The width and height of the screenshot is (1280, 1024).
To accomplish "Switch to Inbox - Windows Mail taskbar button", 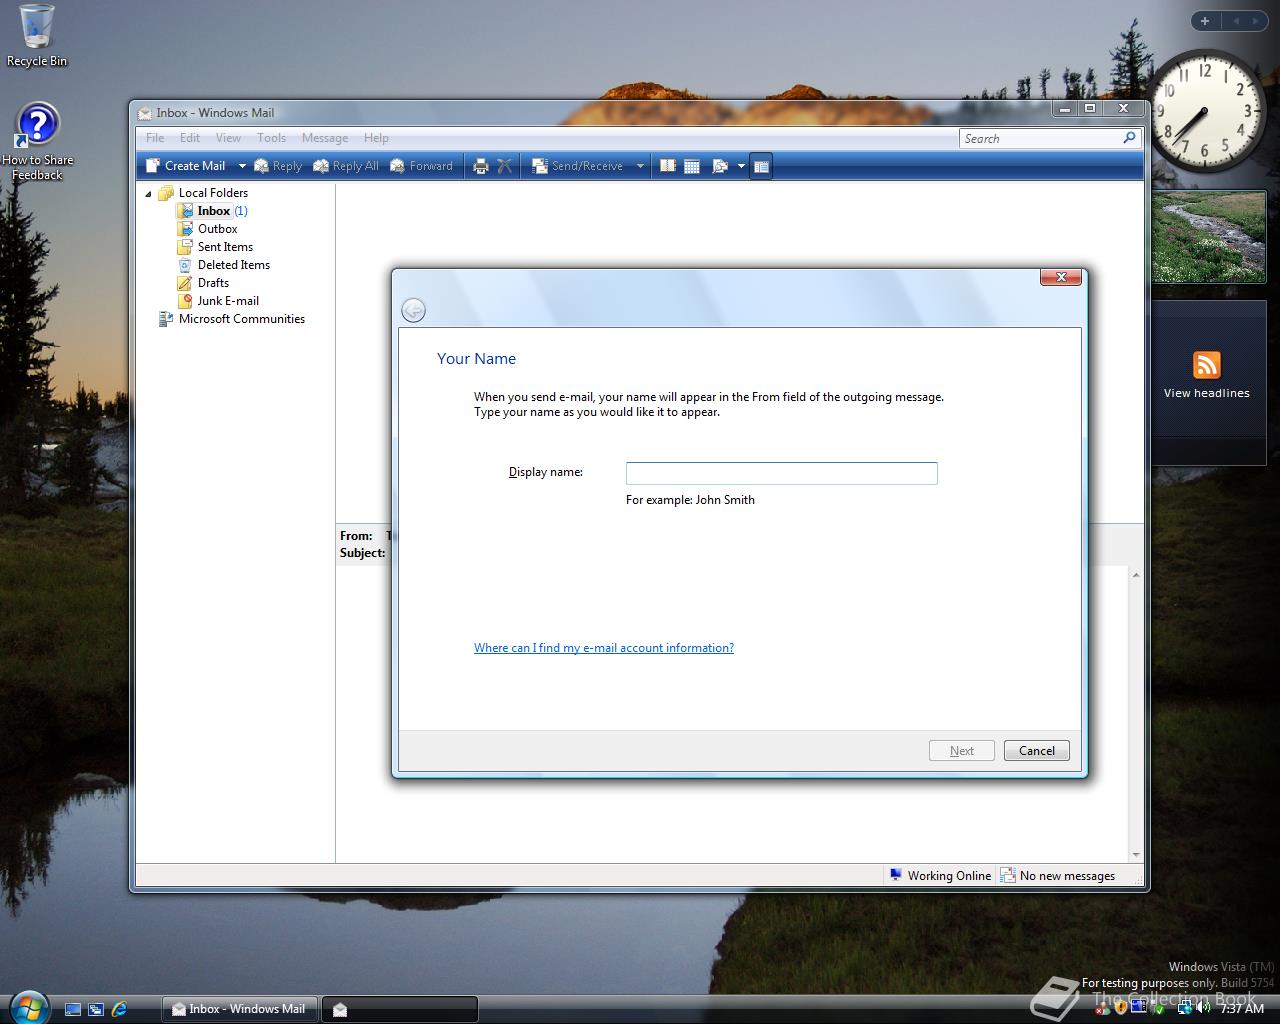I will point(240,1009).
